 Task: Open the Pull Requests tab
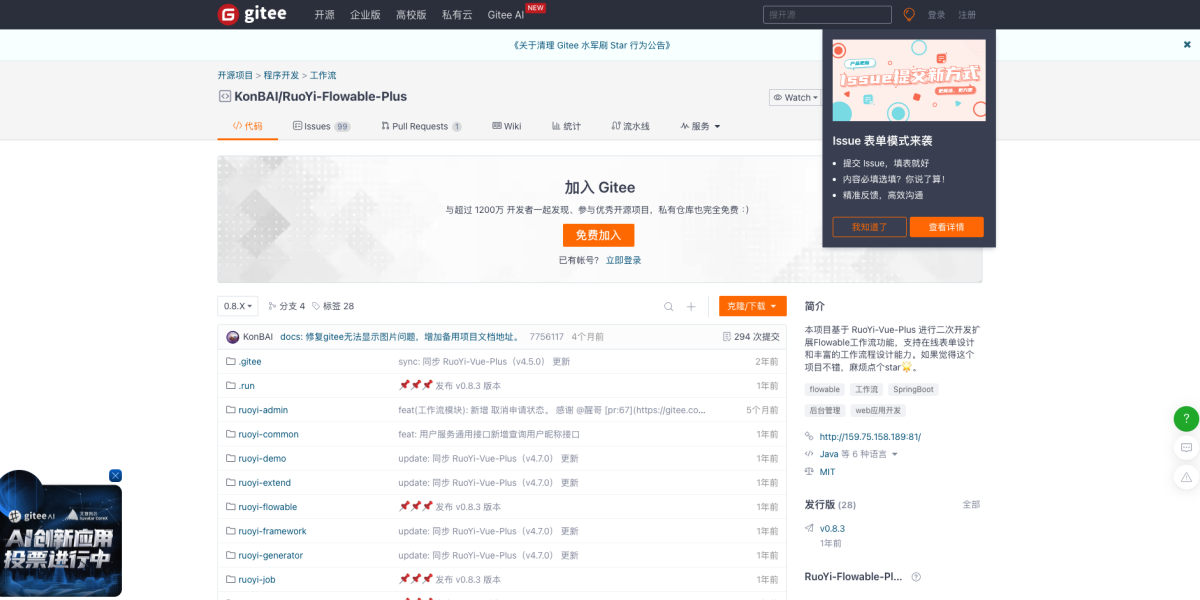click(421, 126)
